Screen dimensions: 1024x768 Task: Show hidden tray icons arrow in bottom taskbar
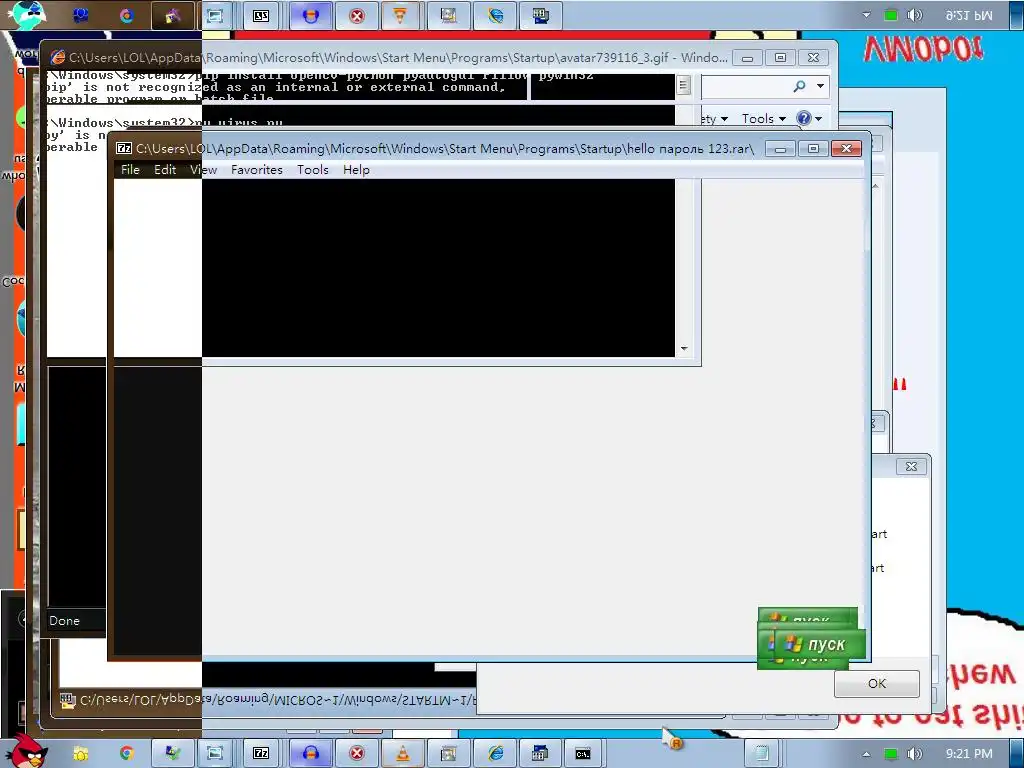[866, 754]
